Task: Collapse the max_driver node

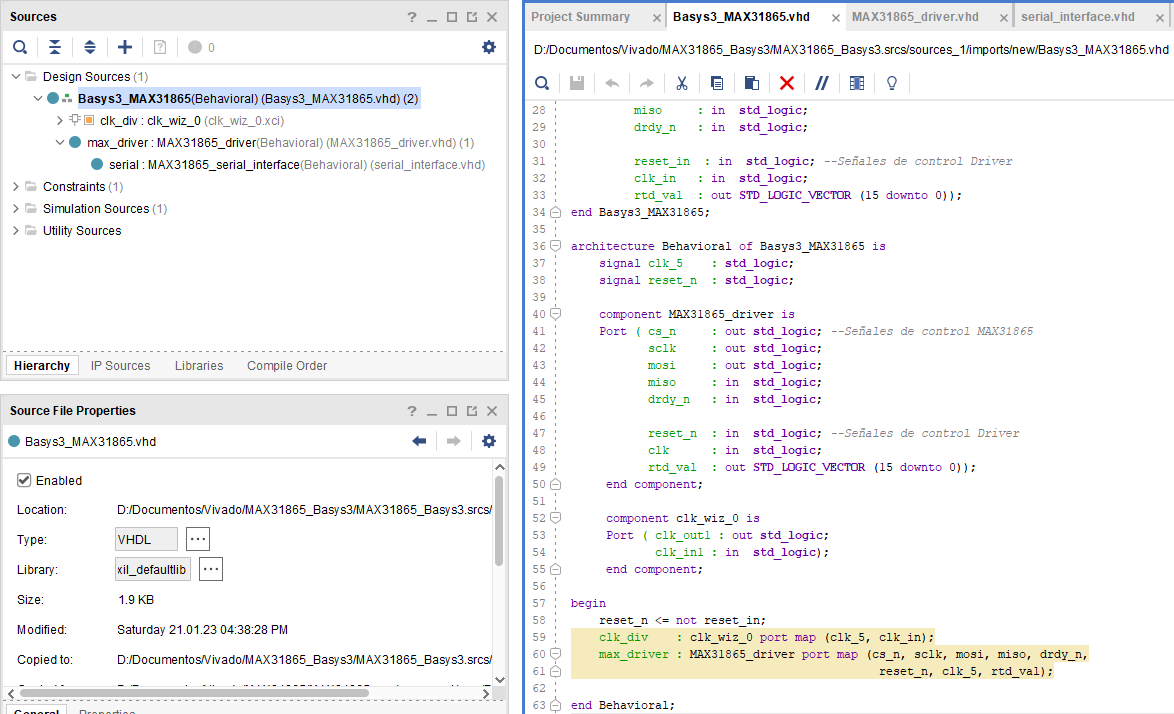Action: click(x=60, y=142)
